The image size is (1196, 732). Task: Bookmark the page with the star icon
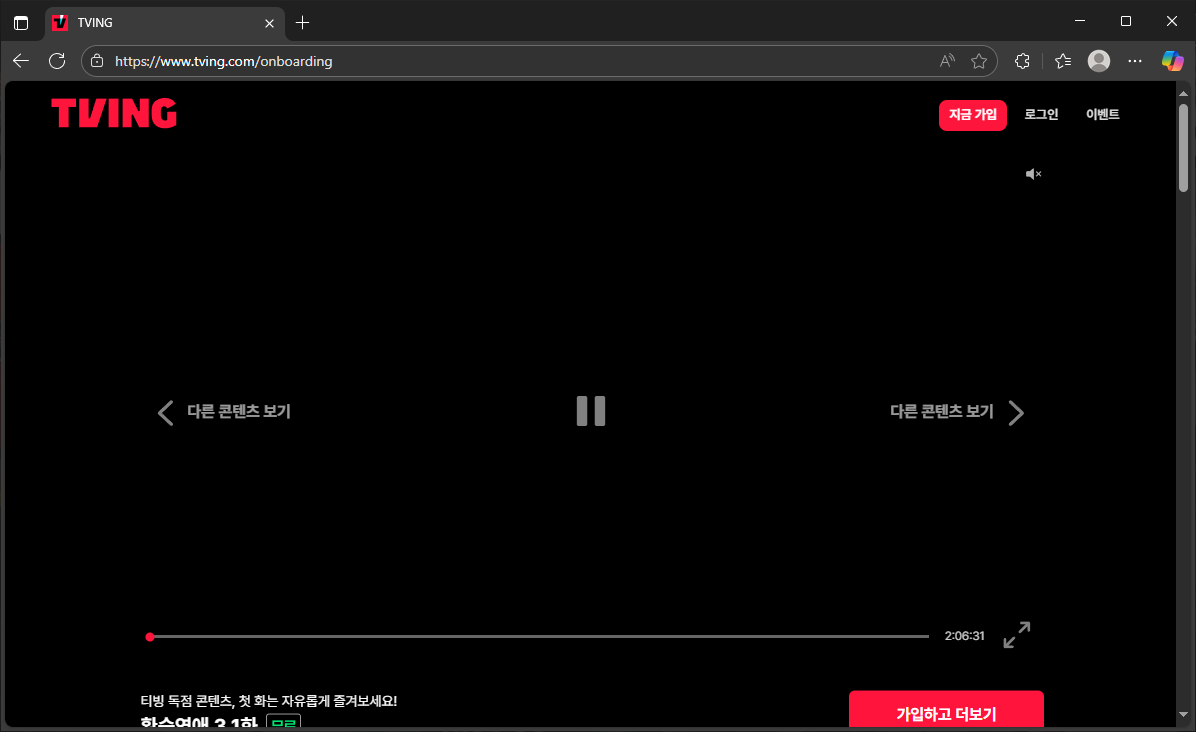[x=978, y=60]
